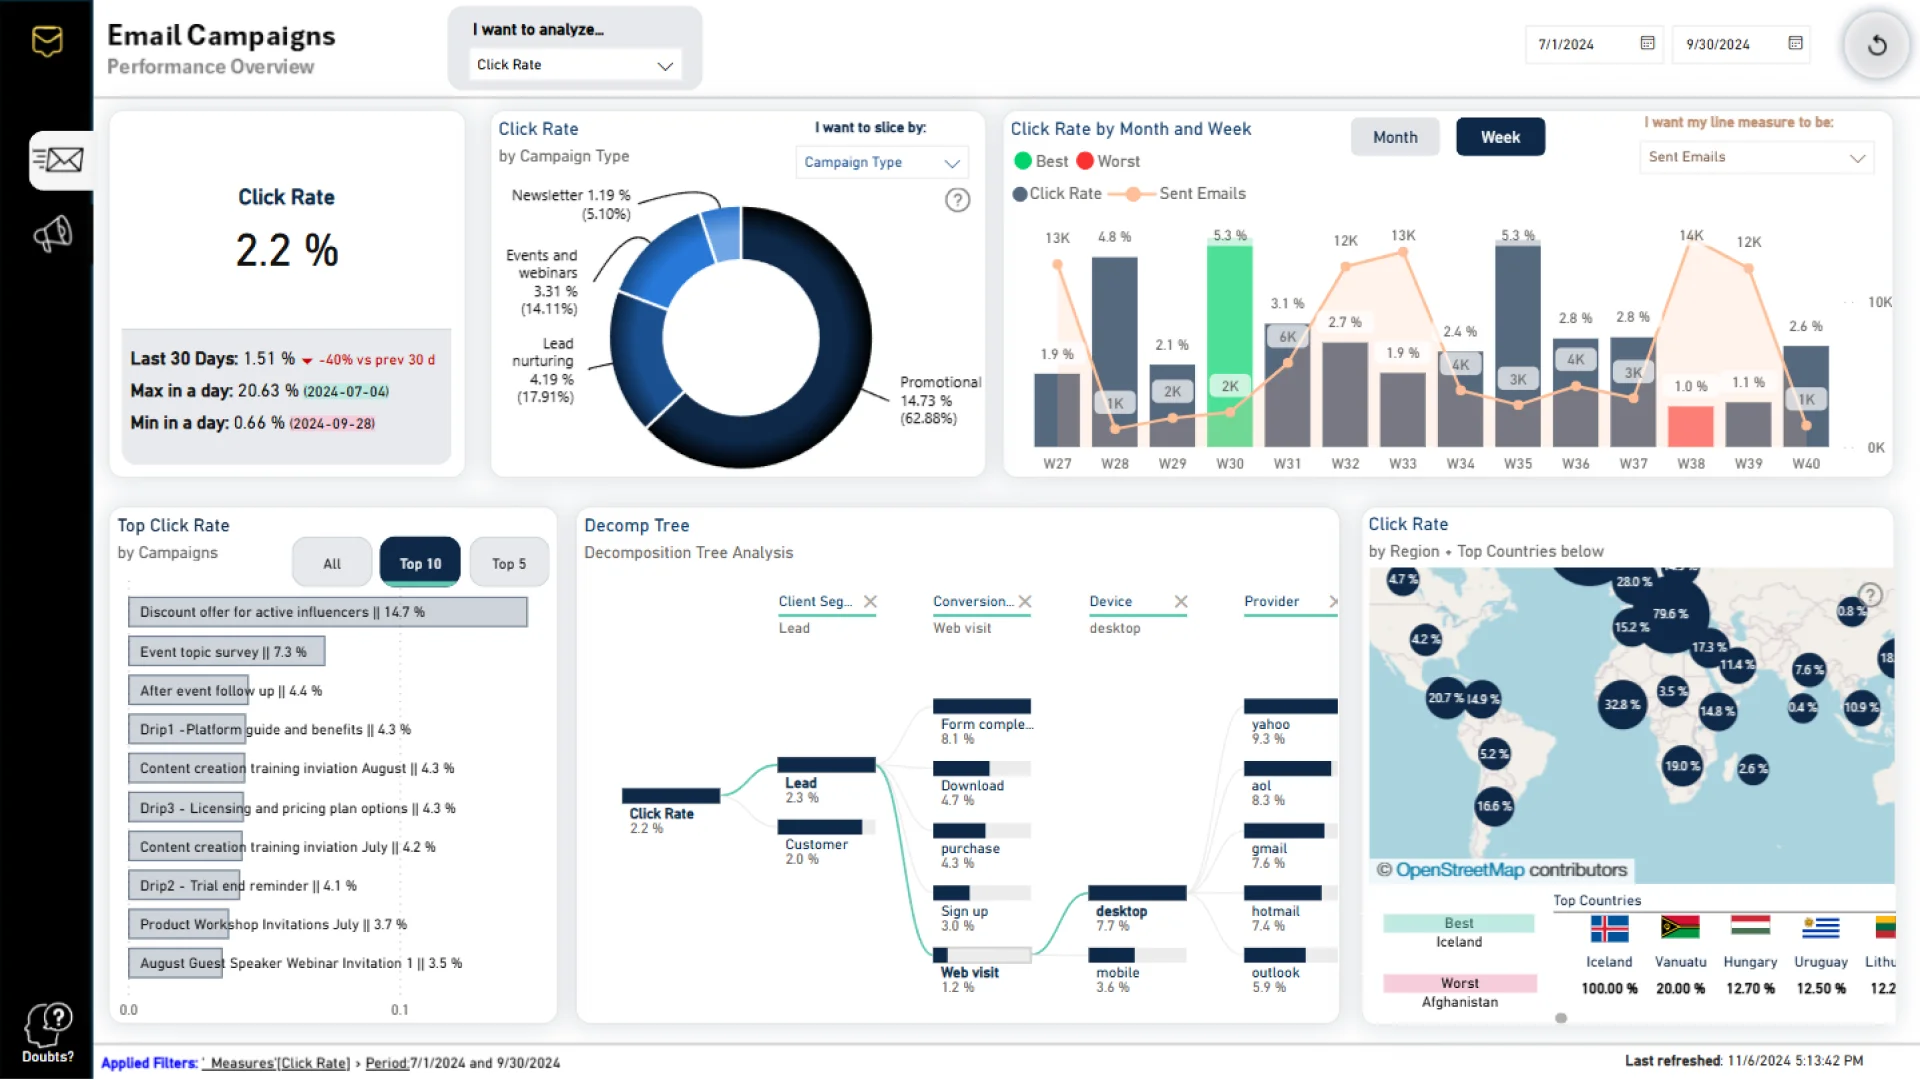Click the donut chart help question icon
This screenshot has height=1080, width=1920.
coord(957,200)
